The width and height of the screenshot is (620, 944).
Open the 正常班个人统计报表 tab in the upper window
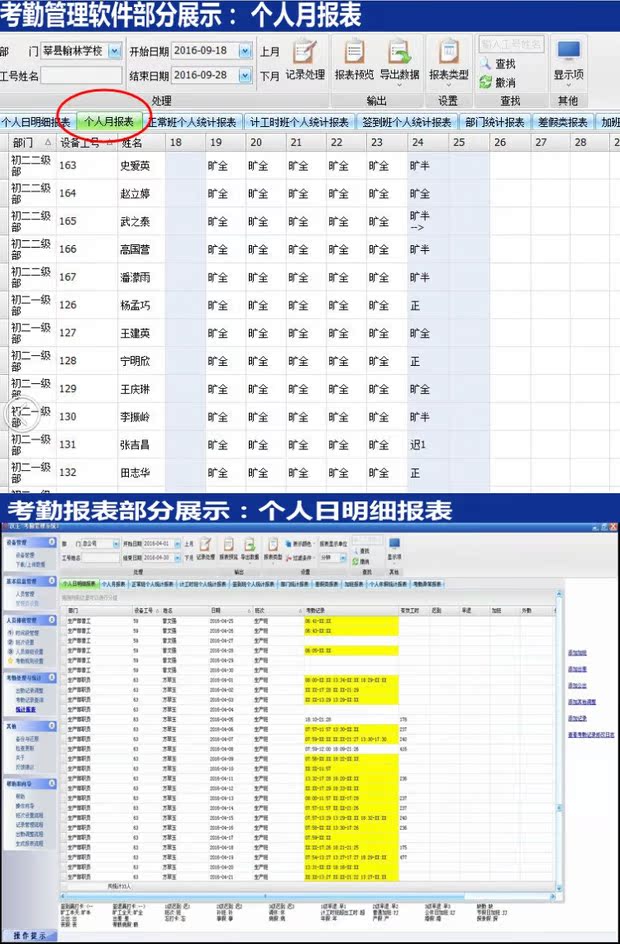click(x=193, y=122)
